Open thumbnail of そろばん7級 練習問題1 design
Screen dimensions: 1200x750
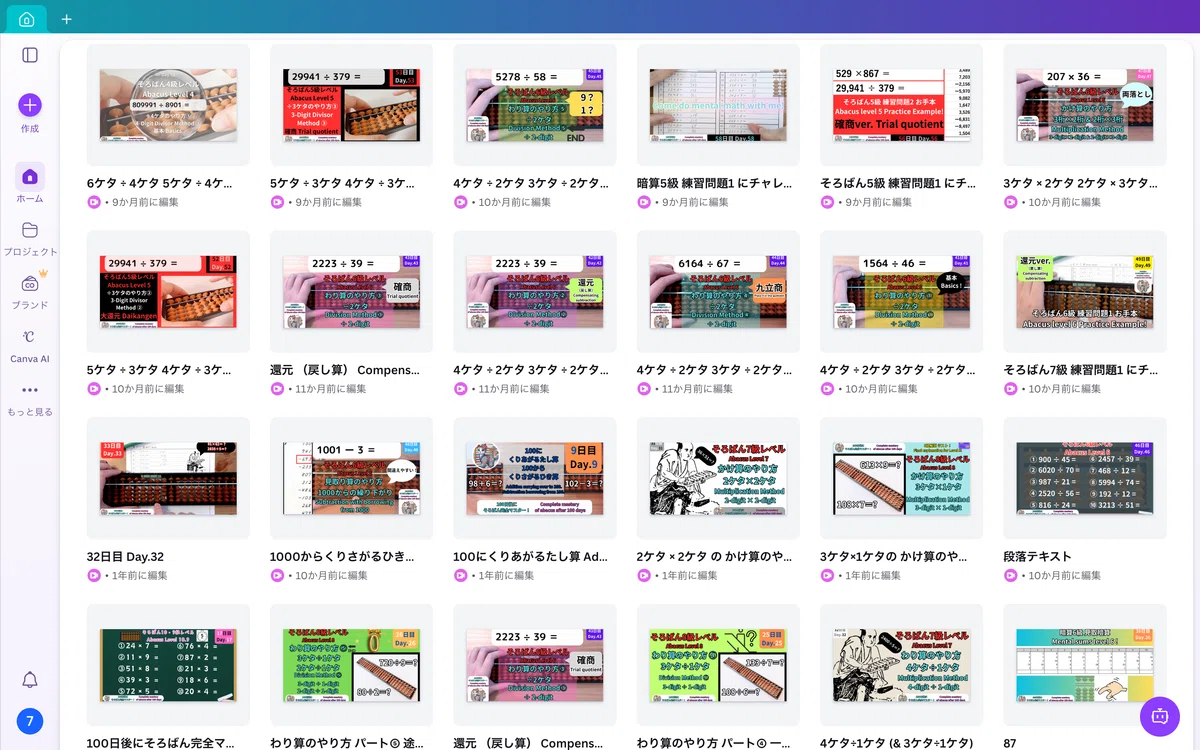point(1085,291)
